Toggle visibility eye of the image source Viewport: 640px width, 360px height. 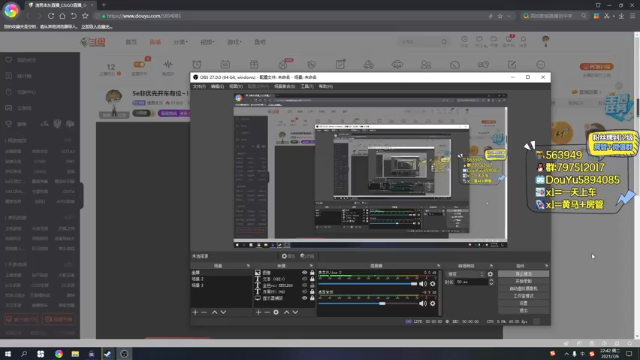coord(304,273)
